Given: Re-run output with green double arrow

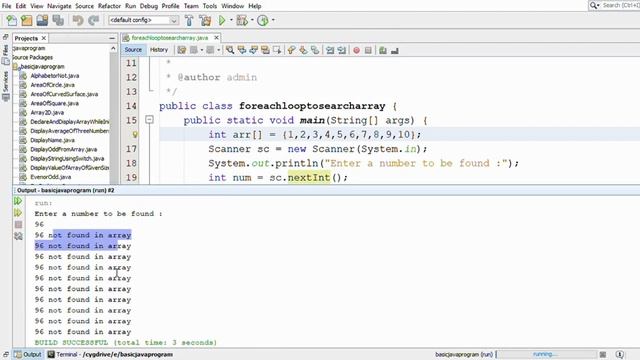Looking at the screenshot, I should 18,201.
